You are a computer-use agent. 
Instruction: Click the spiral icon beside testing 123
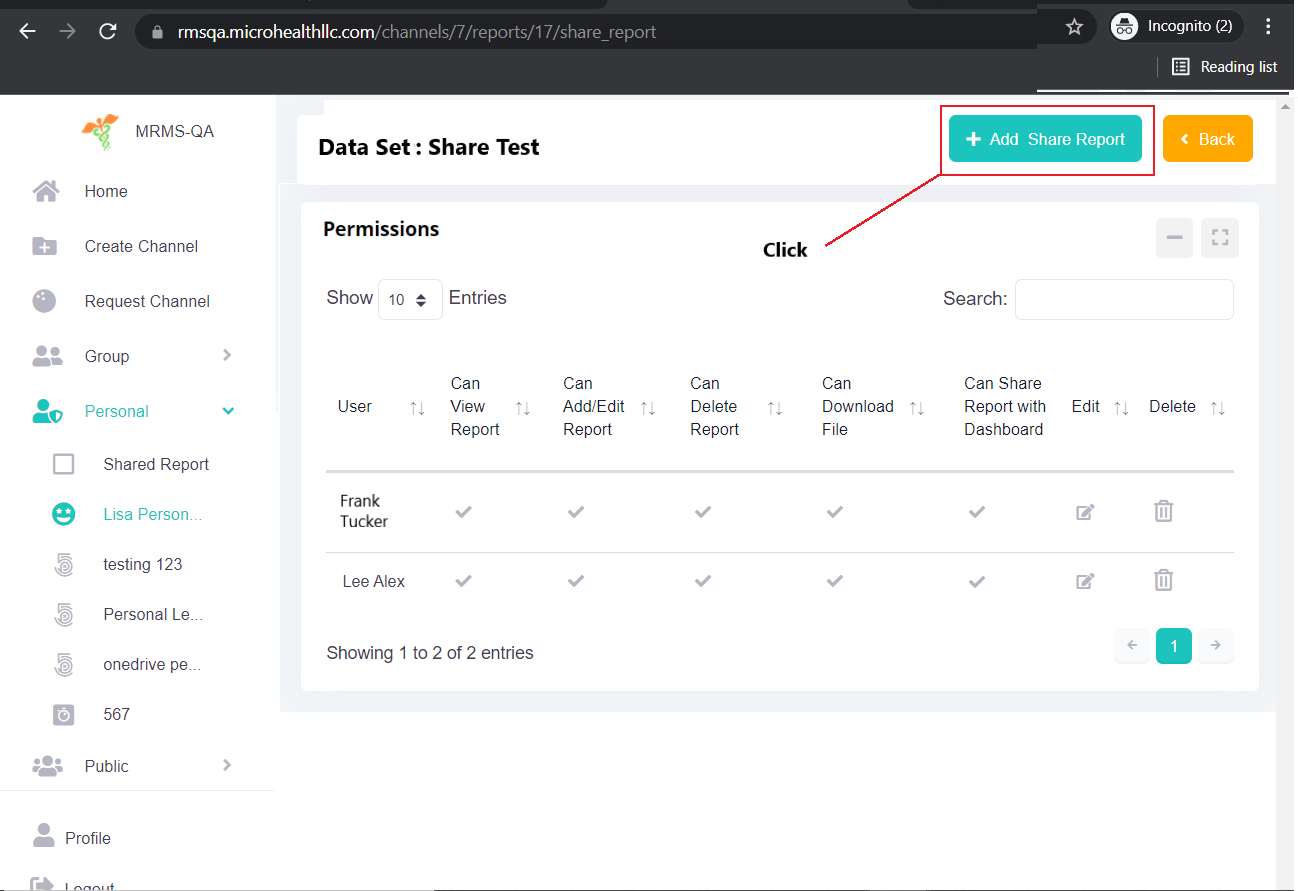(x=64, y=564)
